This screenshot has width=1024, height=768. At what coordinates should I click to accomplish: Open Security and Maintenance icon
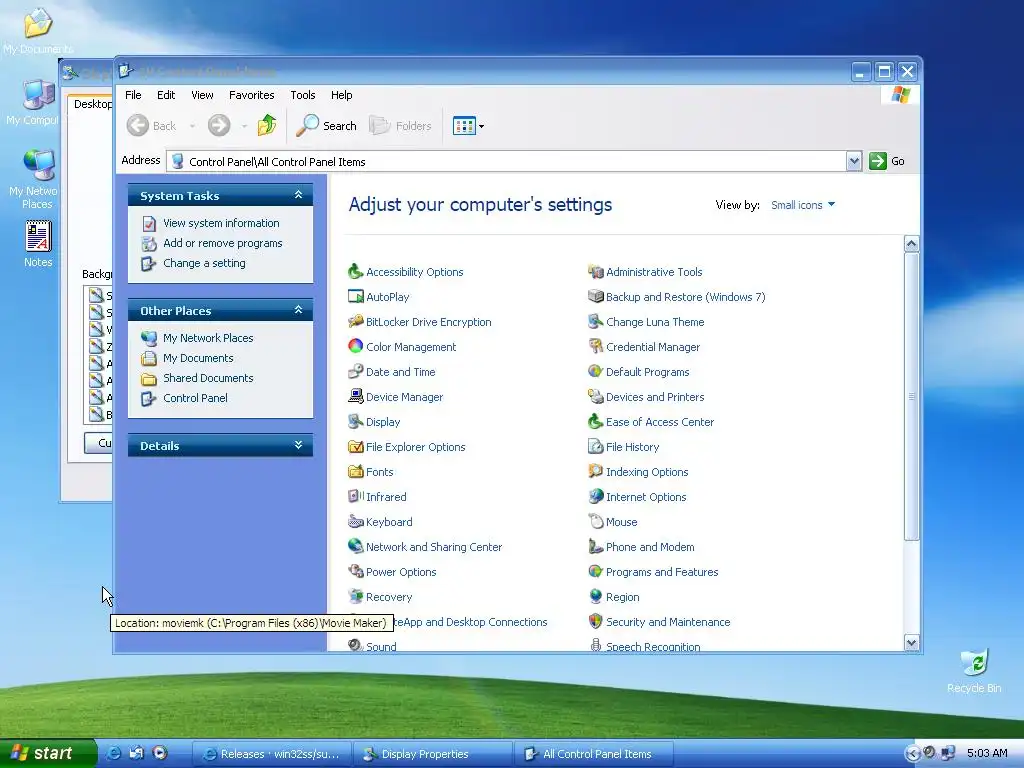click(596, 621)
